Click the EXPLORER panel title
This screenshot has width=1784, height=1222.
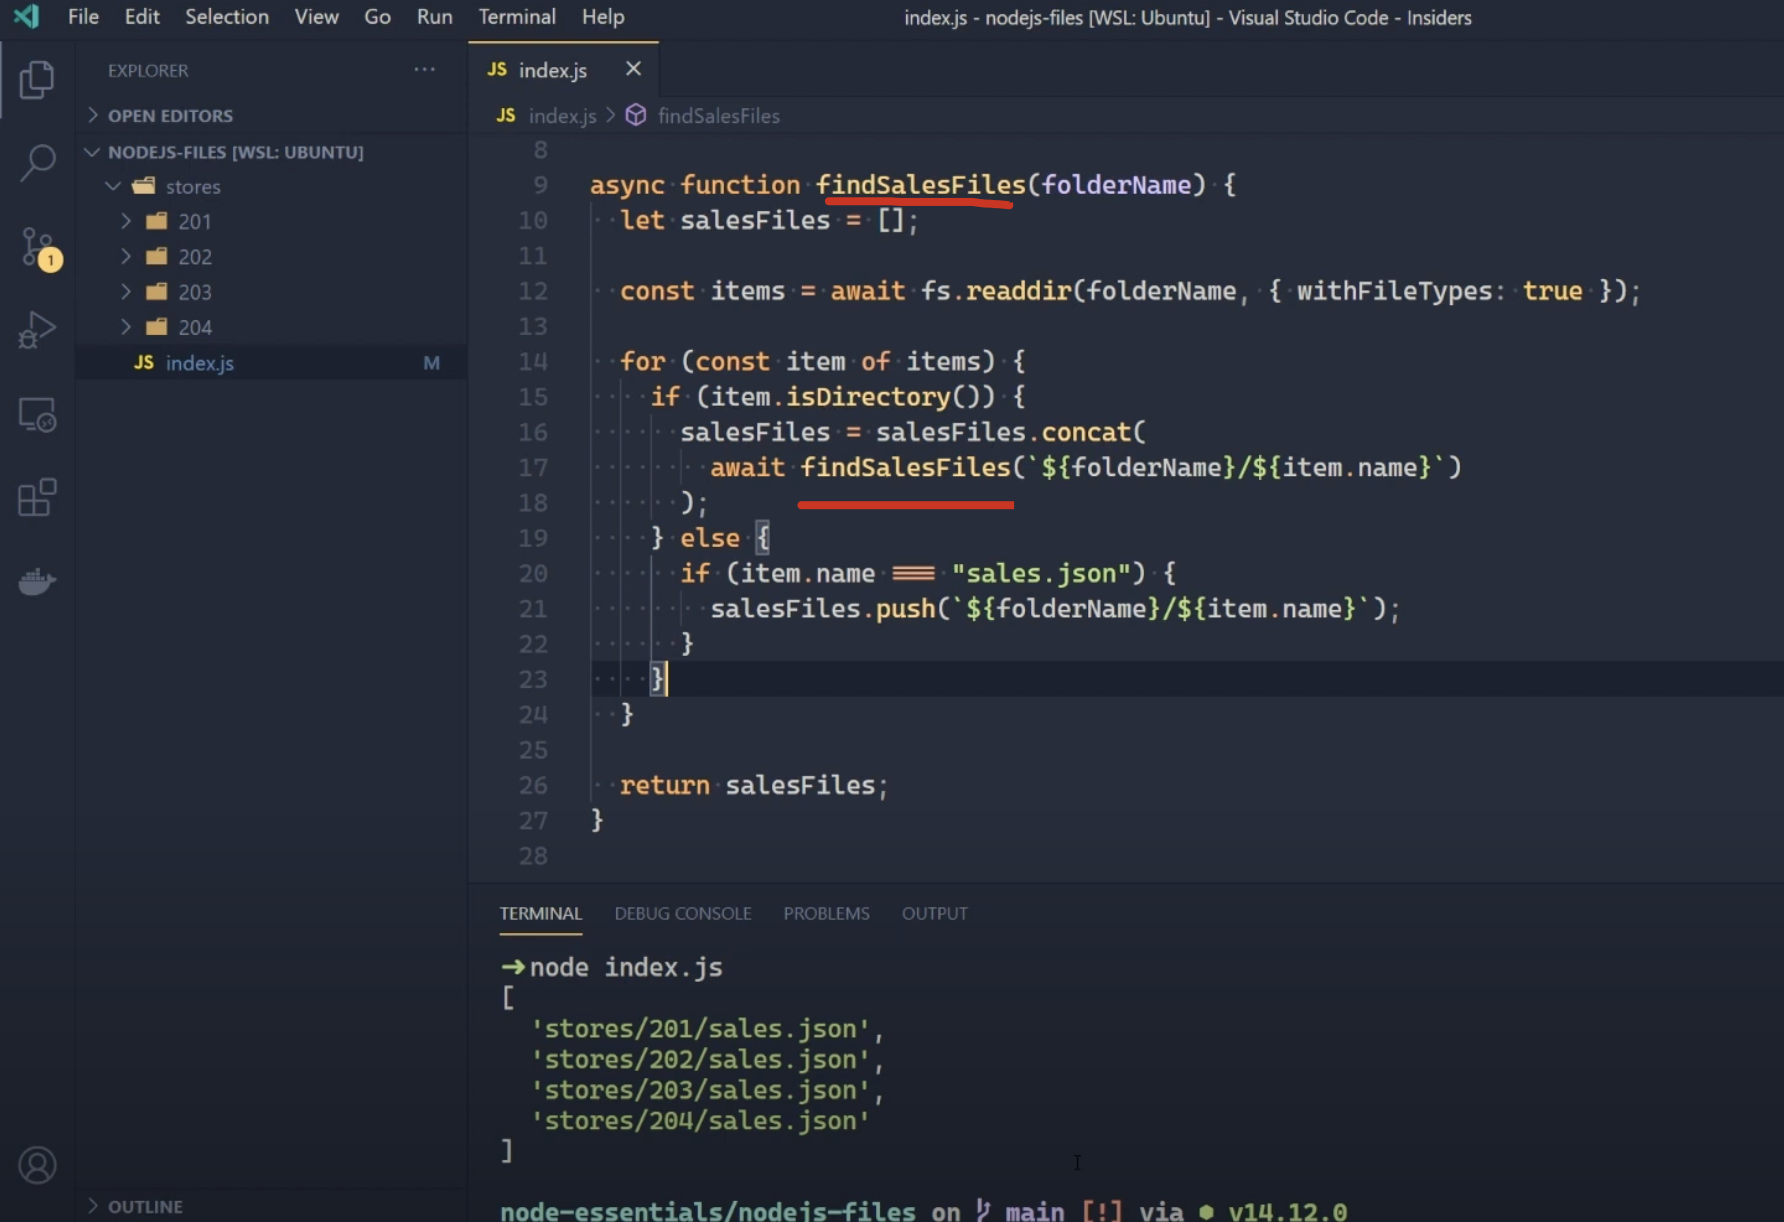pyautogui.click(x=148, y=71)
